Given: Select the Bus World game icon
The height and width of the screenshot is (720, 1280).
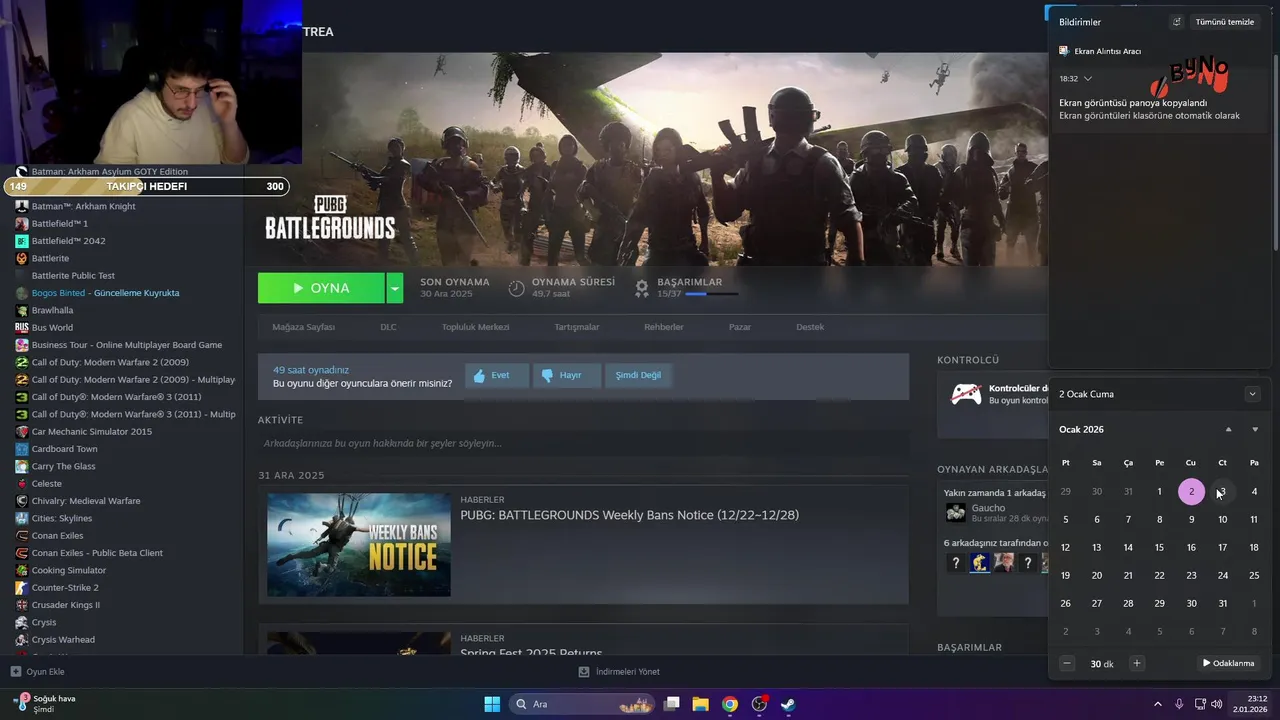Looking at the screenshot, I should click(x=22, y=327).
